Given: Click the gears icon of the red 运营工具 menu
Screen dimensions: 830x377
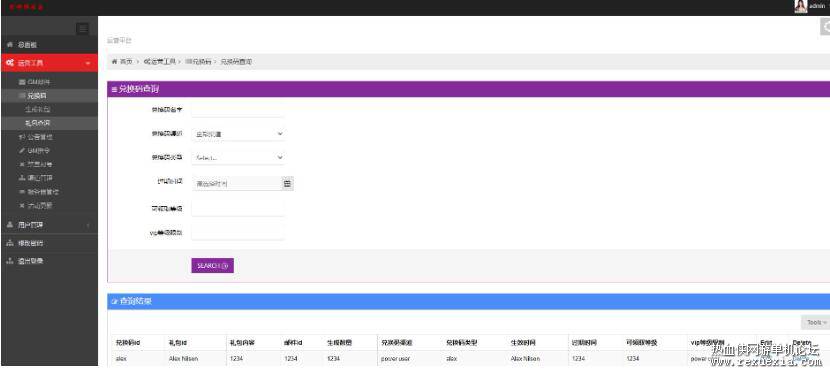Looking at the screenshot, I should (x=10, y=63).
